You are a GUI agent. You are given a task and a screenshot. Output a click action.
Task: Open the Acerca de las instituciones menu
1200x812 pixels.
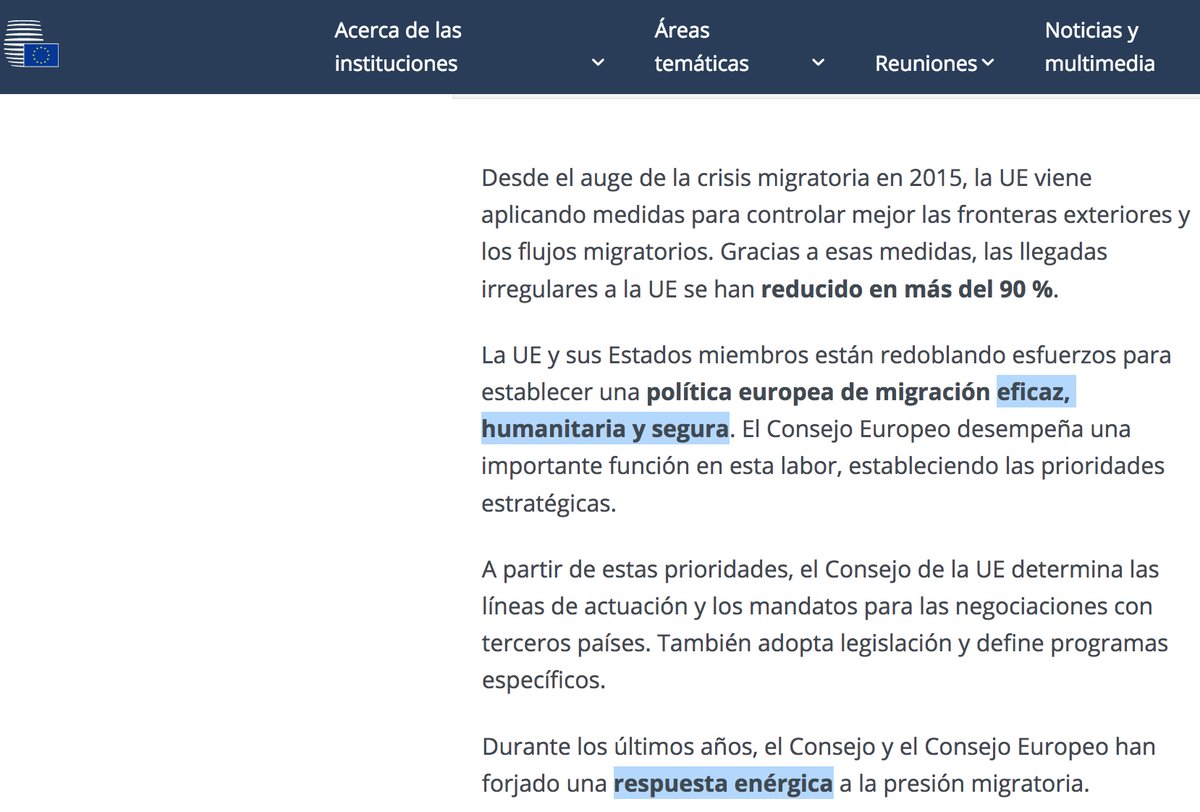[x=397, y=46]
